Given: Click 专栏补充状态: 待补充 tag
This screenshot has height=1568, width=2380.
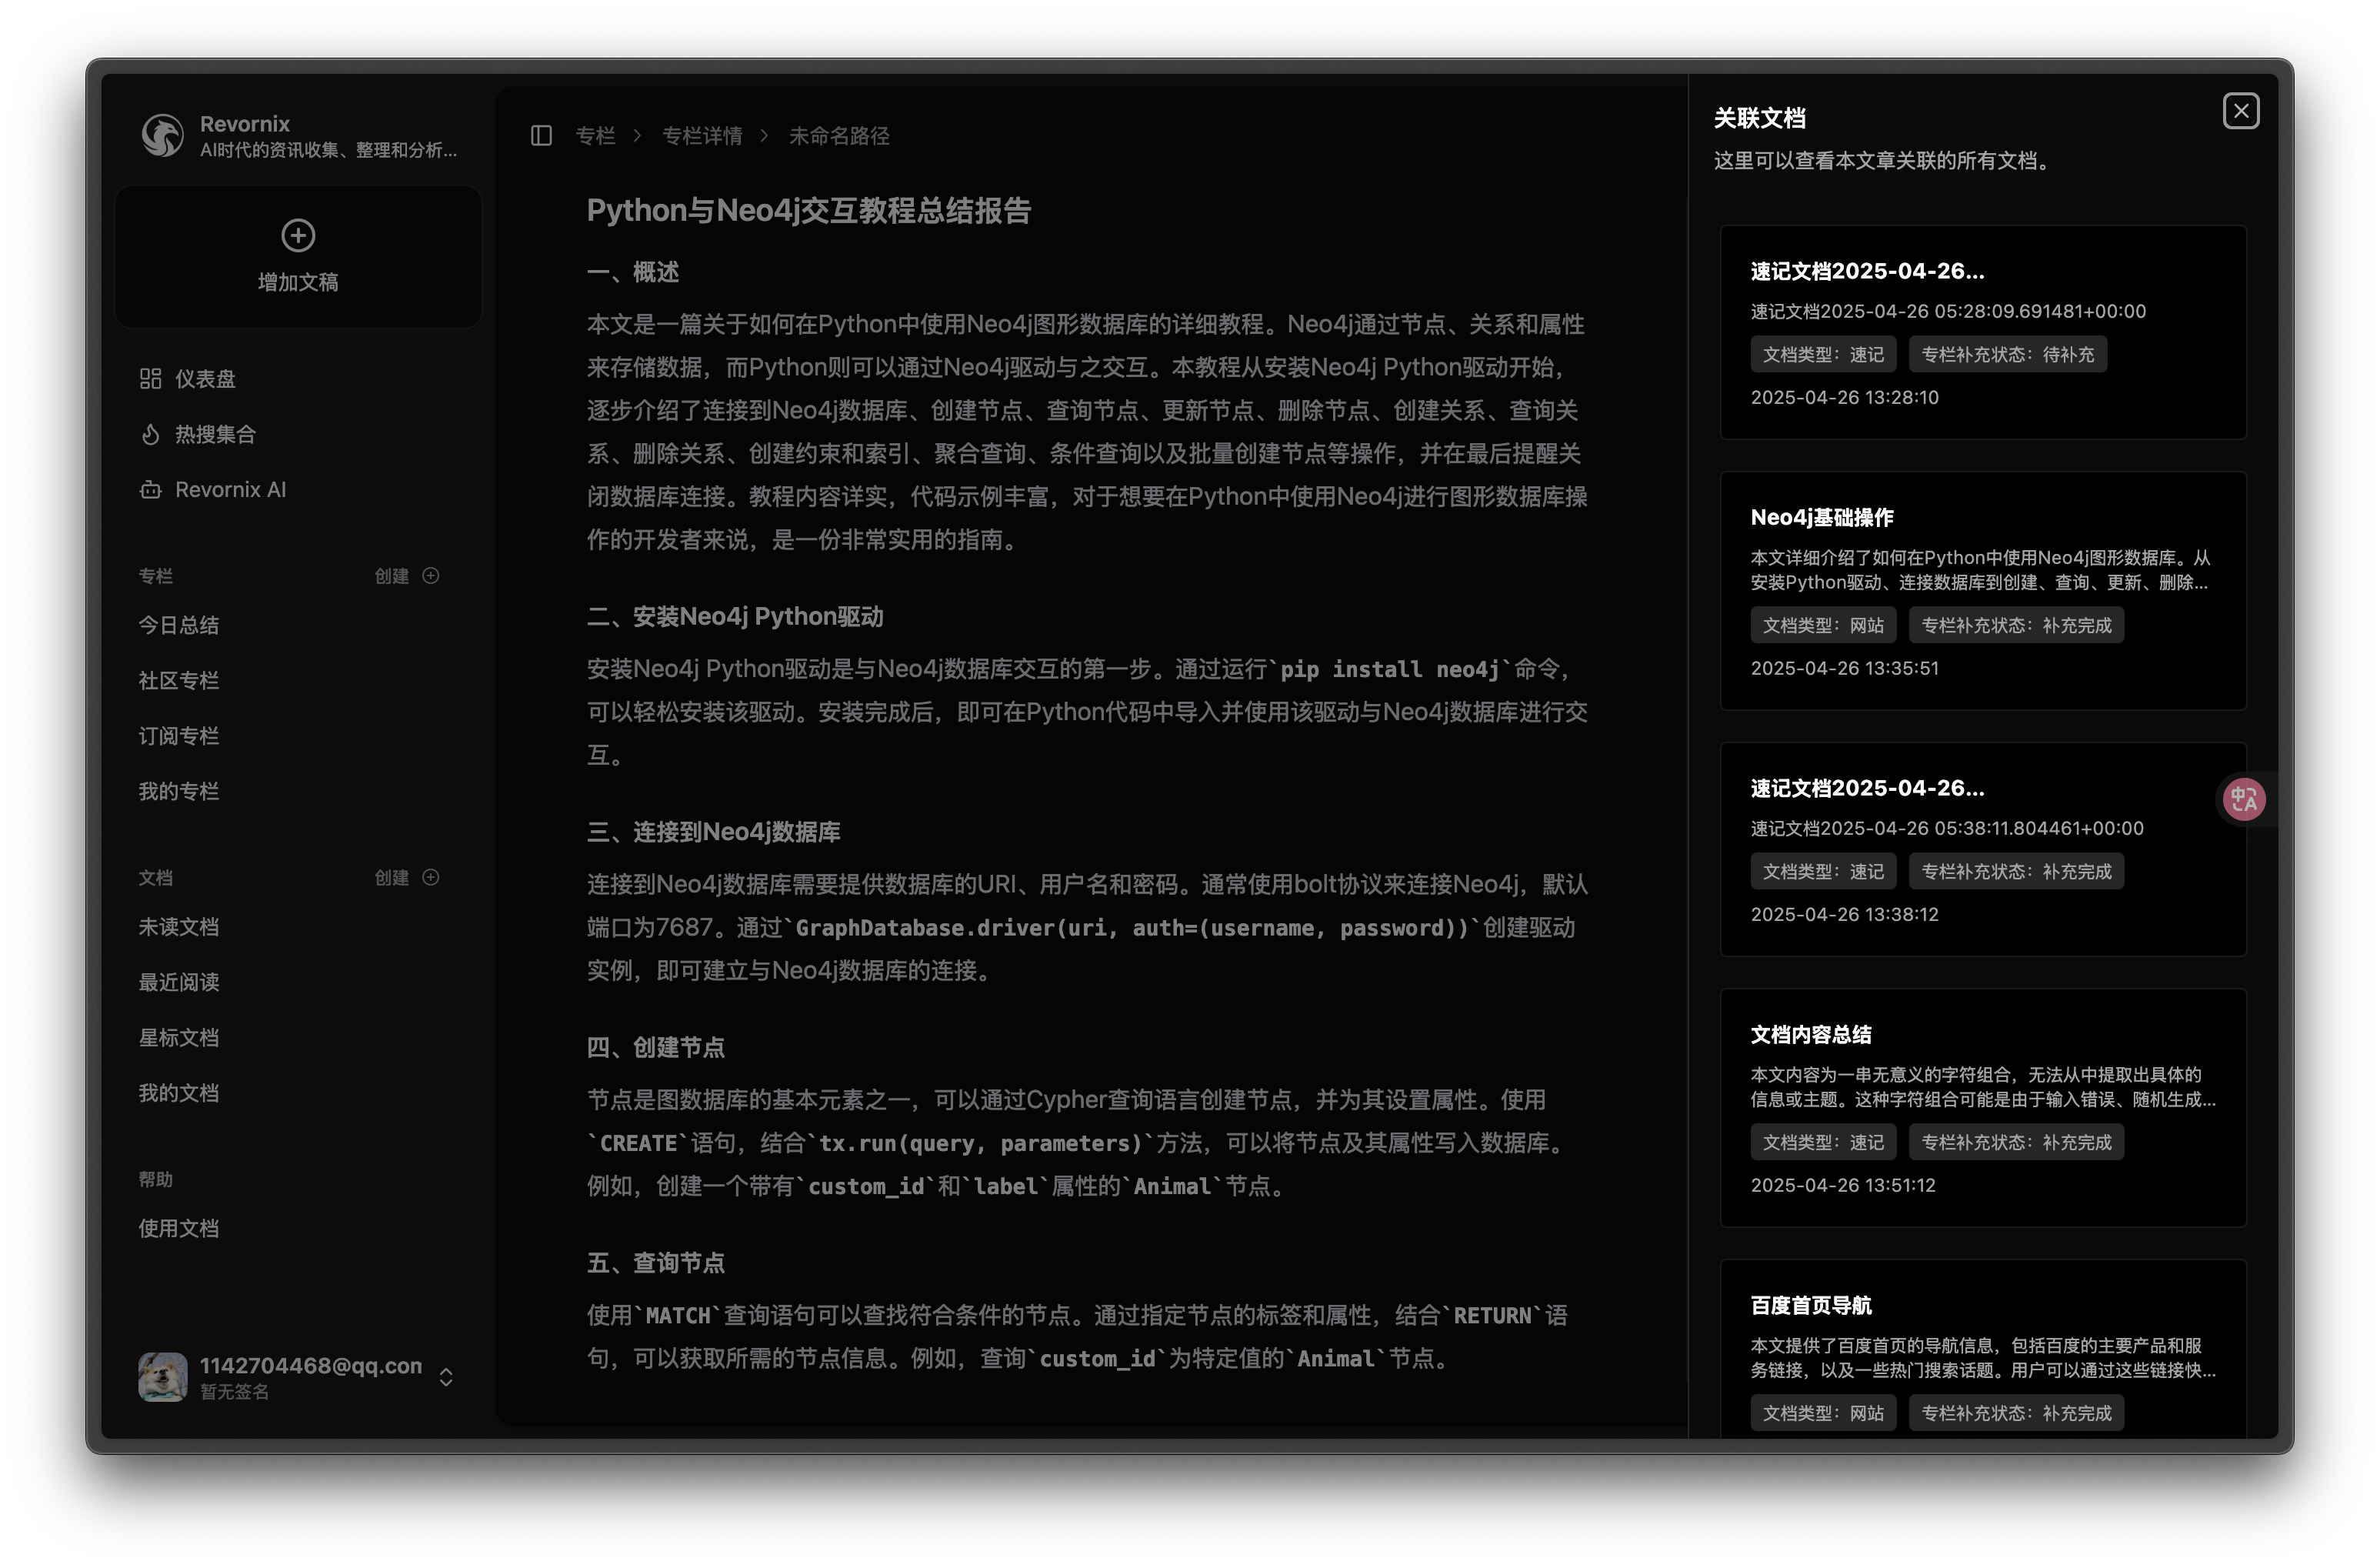Looking at the screenshot, I should point(2007,355).
